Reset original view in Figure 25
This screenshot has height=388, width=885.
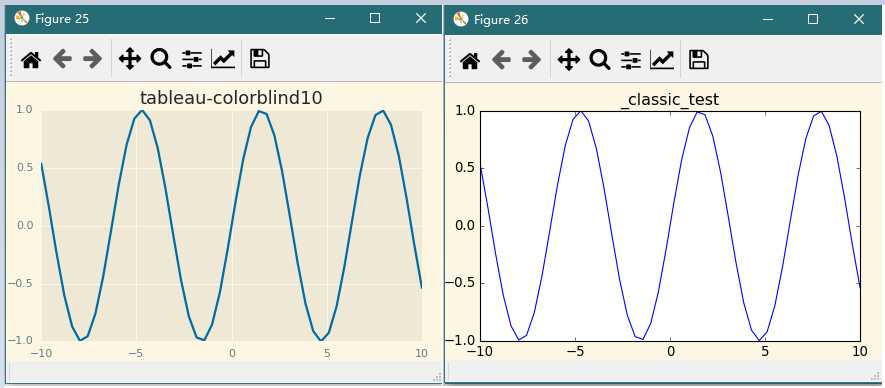click(30, 59)
